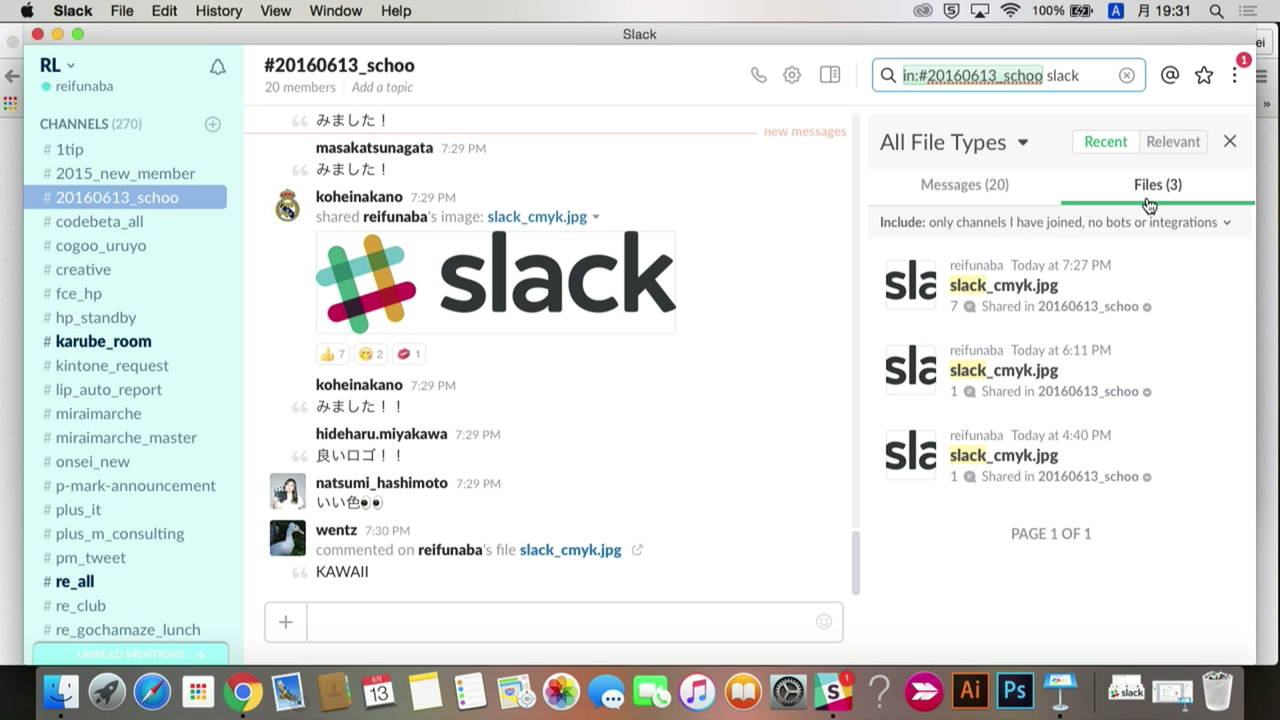The height and width of the screenshot is (720, 1280).
Task: Open Photoshop from the dock
Action: click(x=1015, y=691)
